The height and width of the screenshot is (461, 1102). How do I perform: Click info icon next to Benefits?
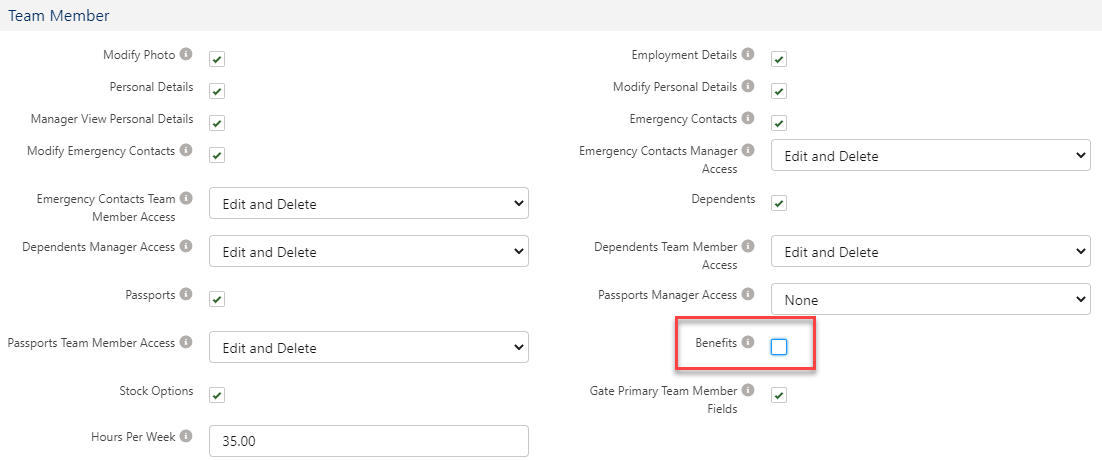tap(748, 343)
